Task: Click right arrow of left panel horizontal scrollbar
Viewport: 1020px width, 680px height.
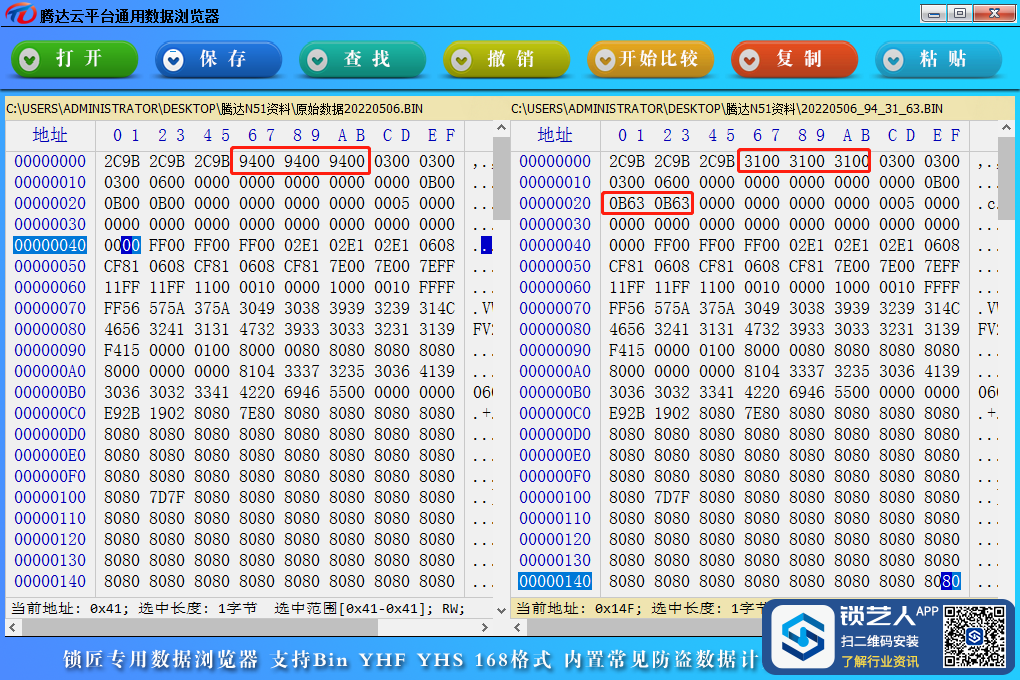Action: coord(485,627)
